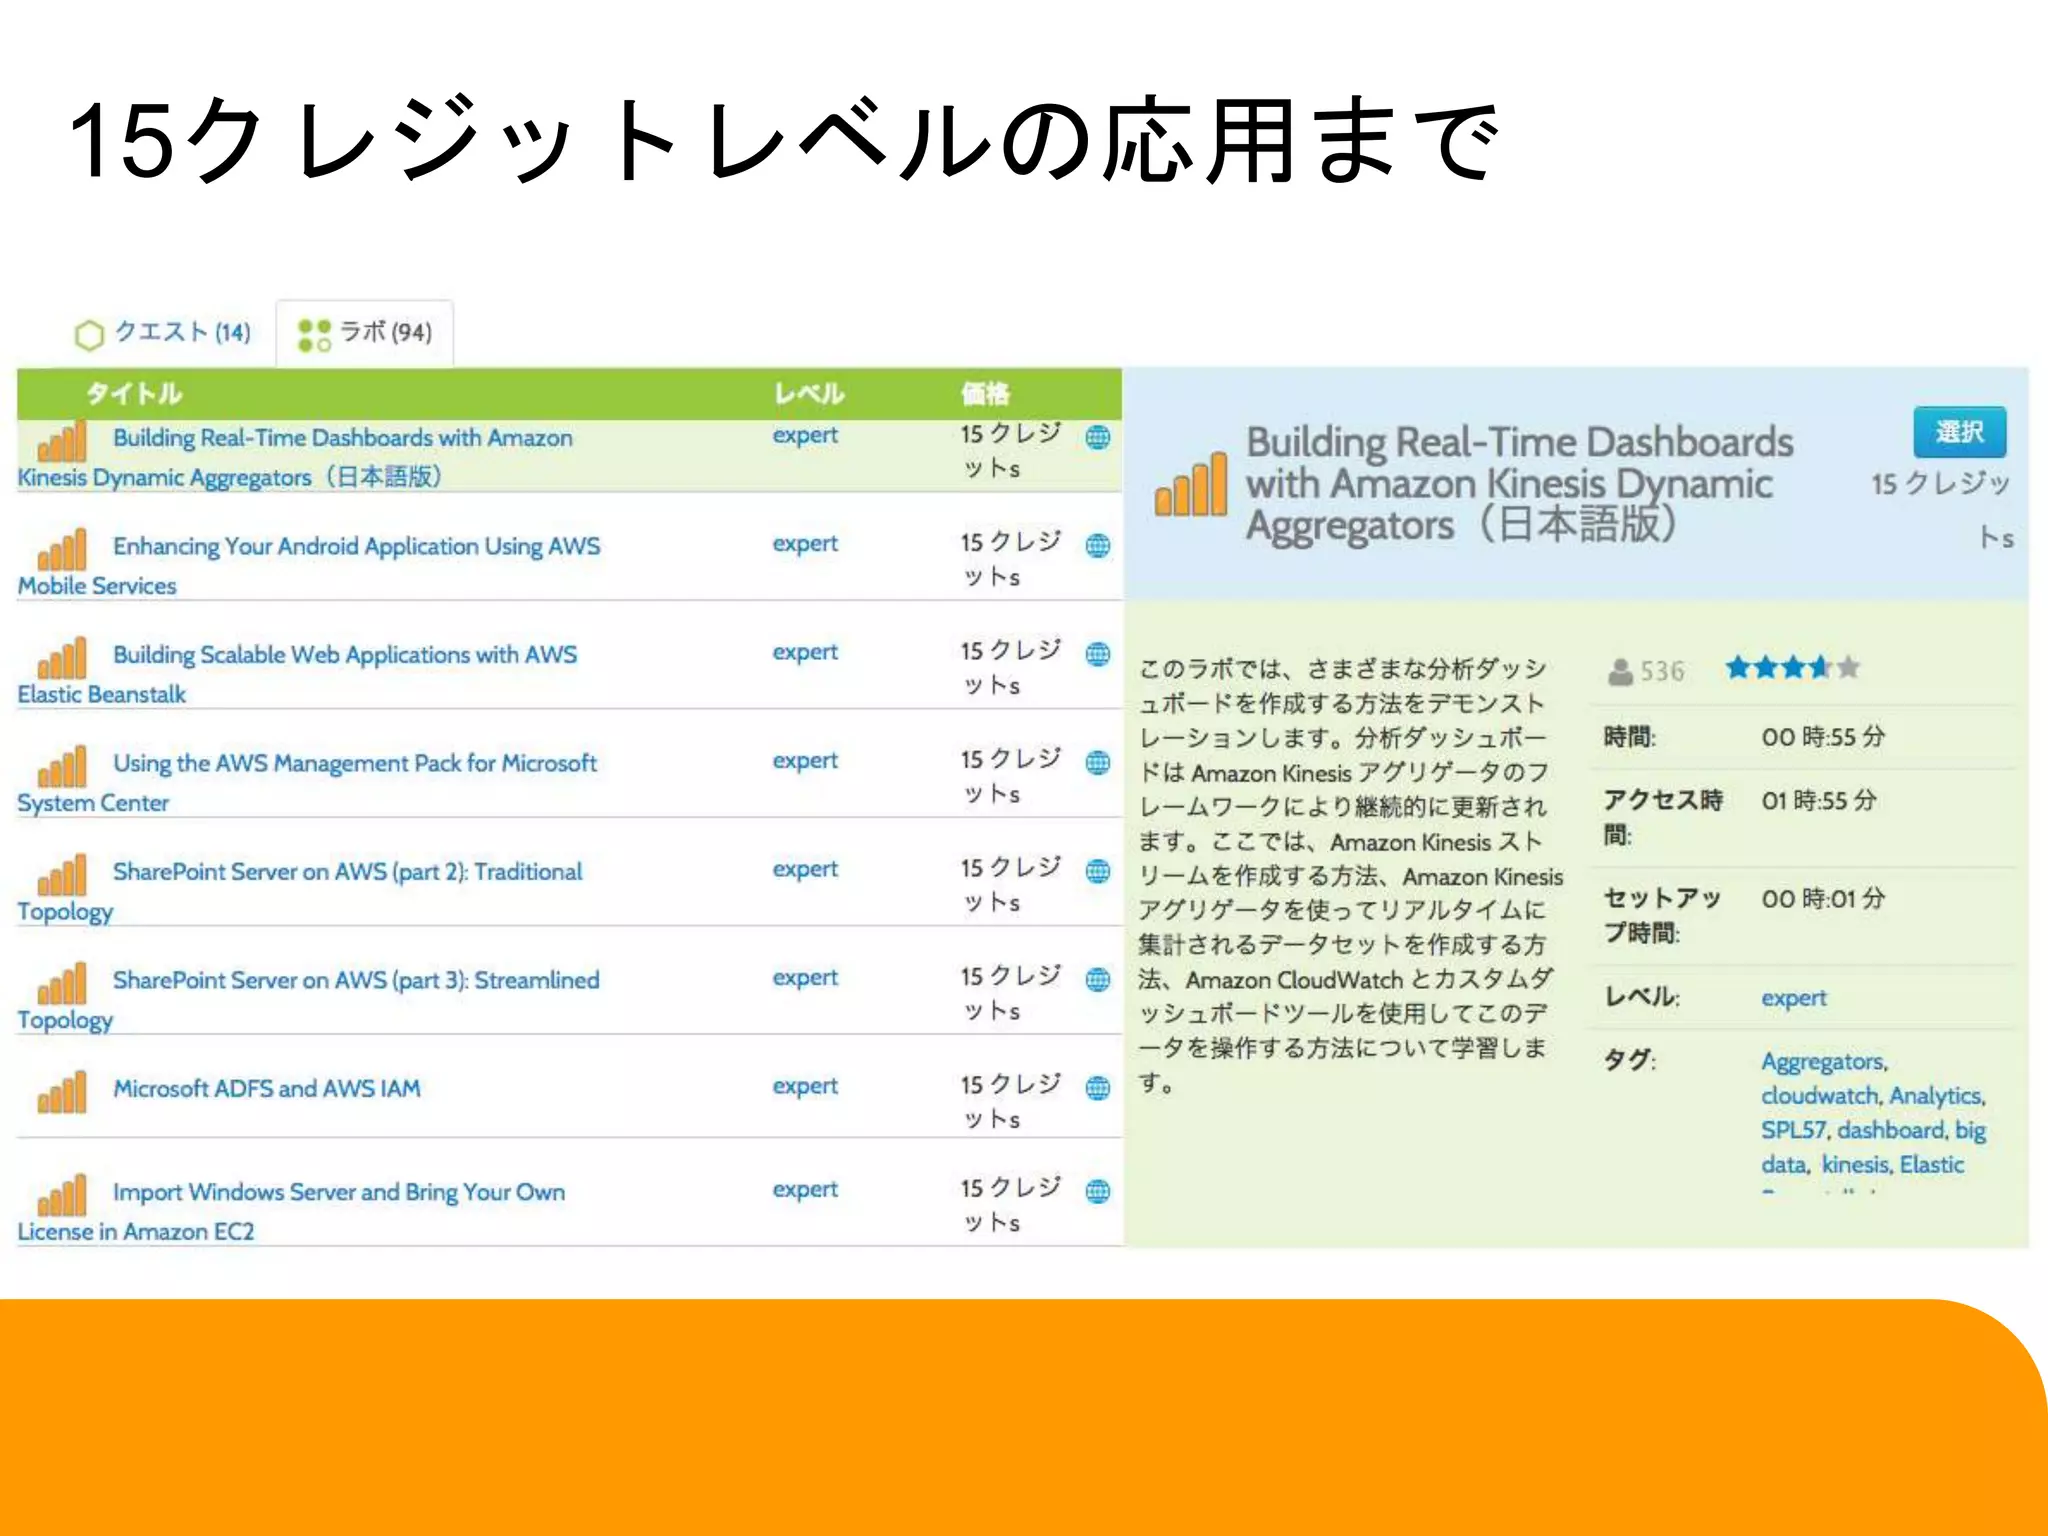This screenshot has height=1536, width=2048.
Task: Click globe icon in SharePoint part 2 row
Action: (x=1098, y=871)
